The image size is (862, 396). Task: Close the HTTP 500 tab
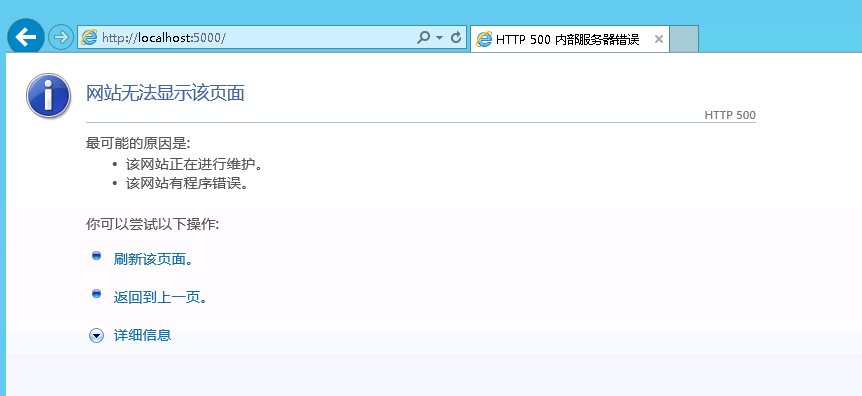(659, 39)
